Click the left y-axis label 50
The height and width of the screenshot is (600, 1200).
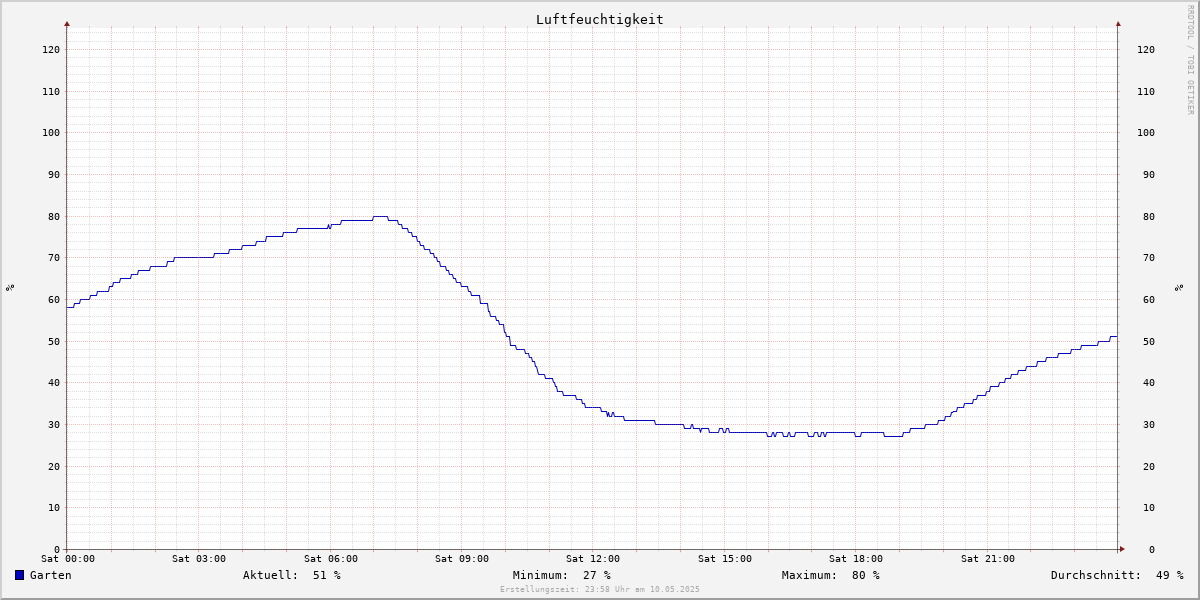pos(54,342)
